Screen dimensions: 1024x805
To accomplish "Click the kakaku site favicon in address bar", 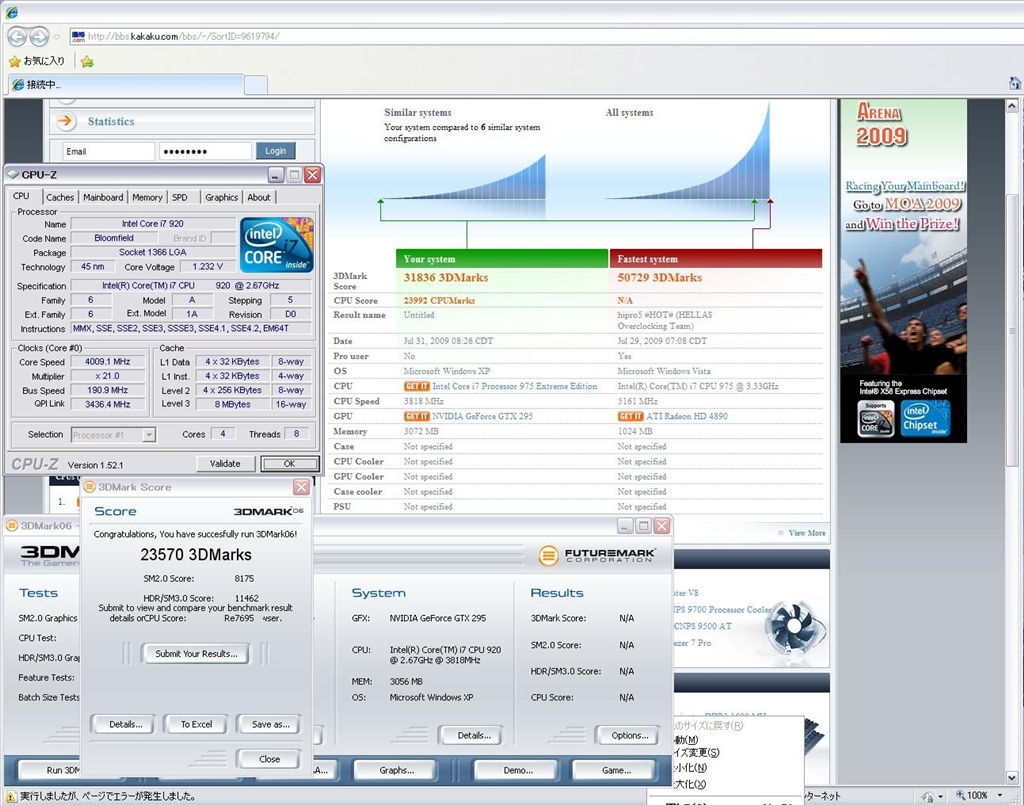I will point(78,37).
